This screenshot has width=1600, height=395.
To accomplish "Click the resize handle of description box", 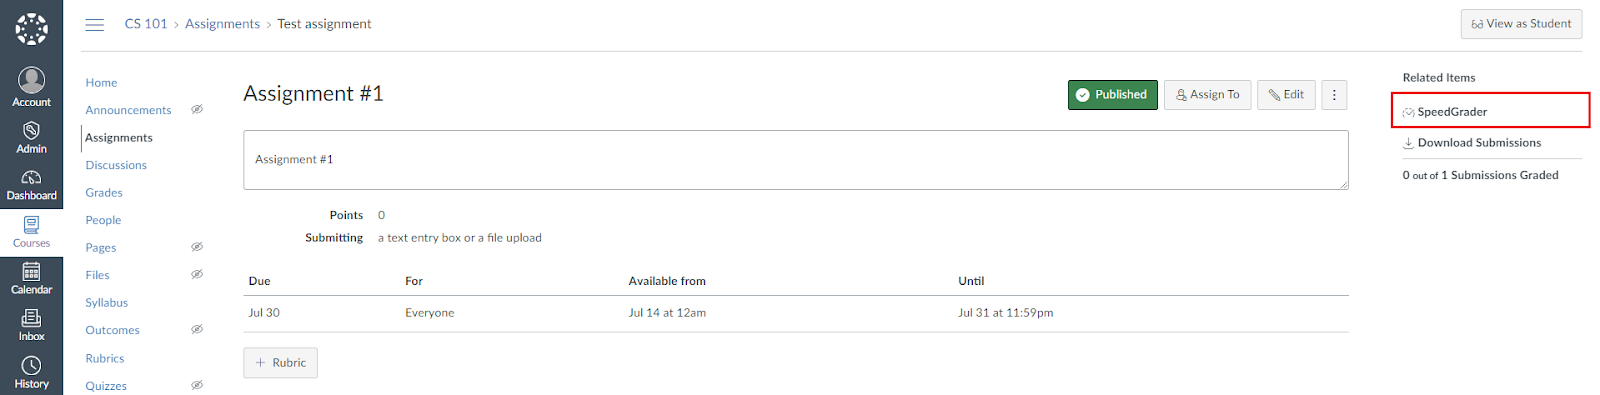I will (1343, 184).
